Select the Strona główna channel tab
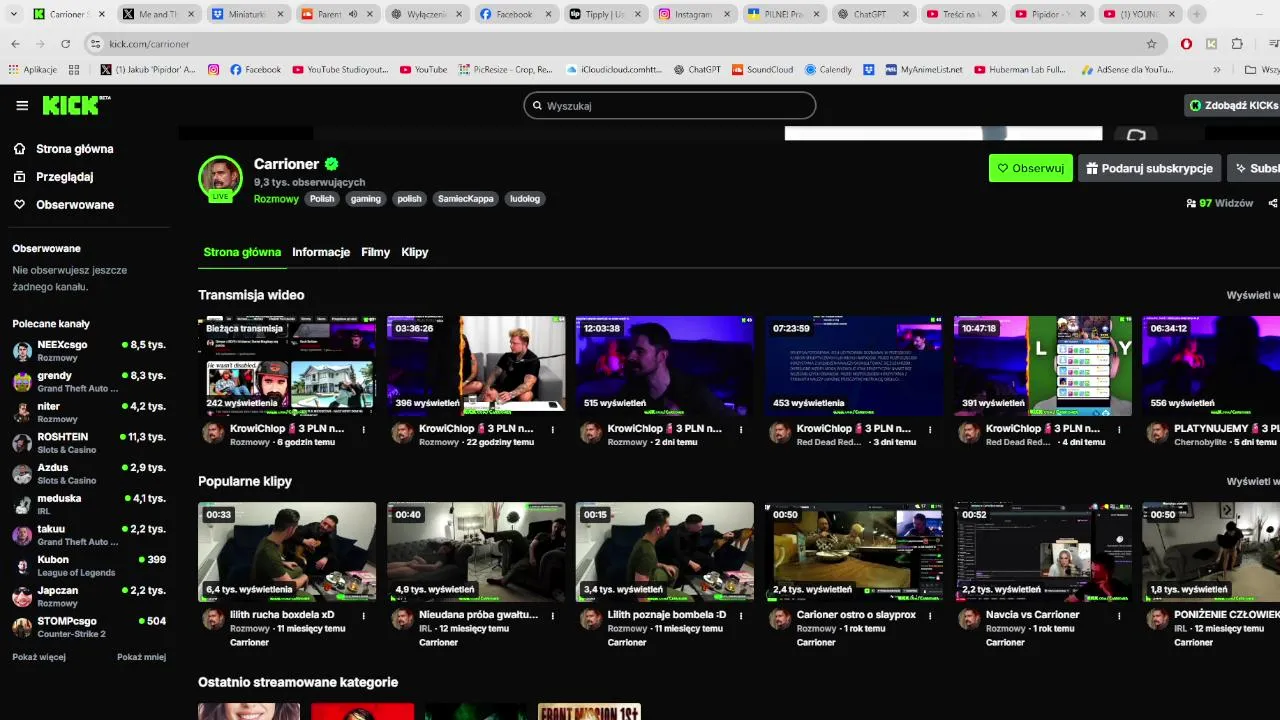This screenshot has height=720, width=1280. click(x=242, y=252)
